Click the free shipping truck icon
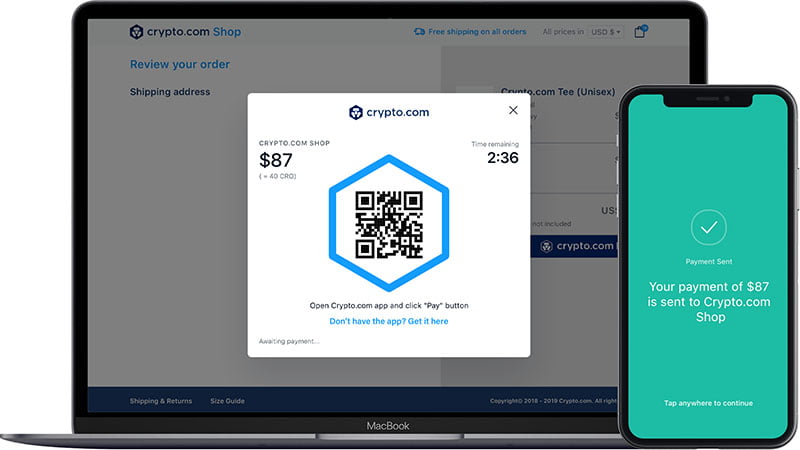 [x=419, y=32]
